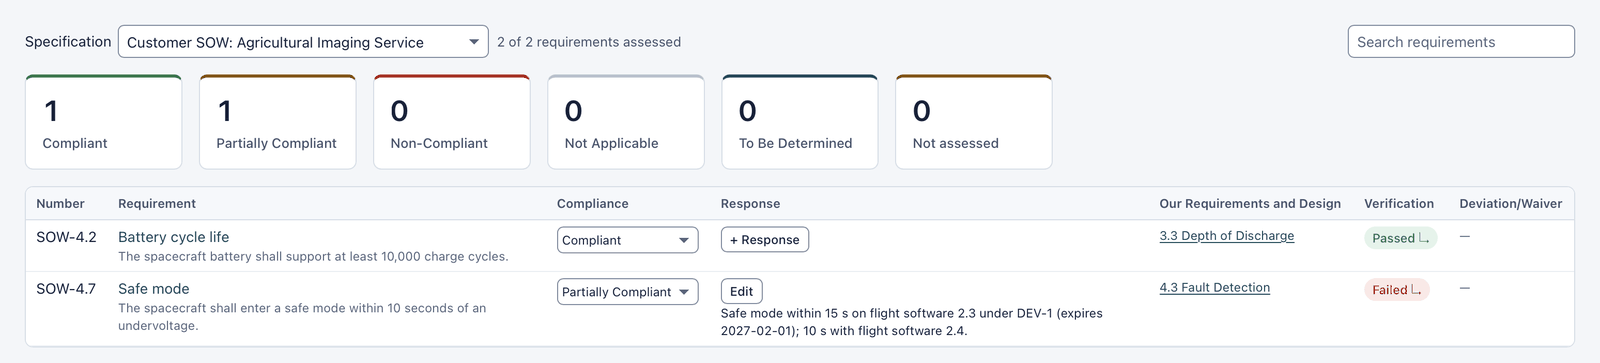This screenshot has height=363, width=1600.
Task: Edit the Safe mode response
Action: [x=742, y=292]
